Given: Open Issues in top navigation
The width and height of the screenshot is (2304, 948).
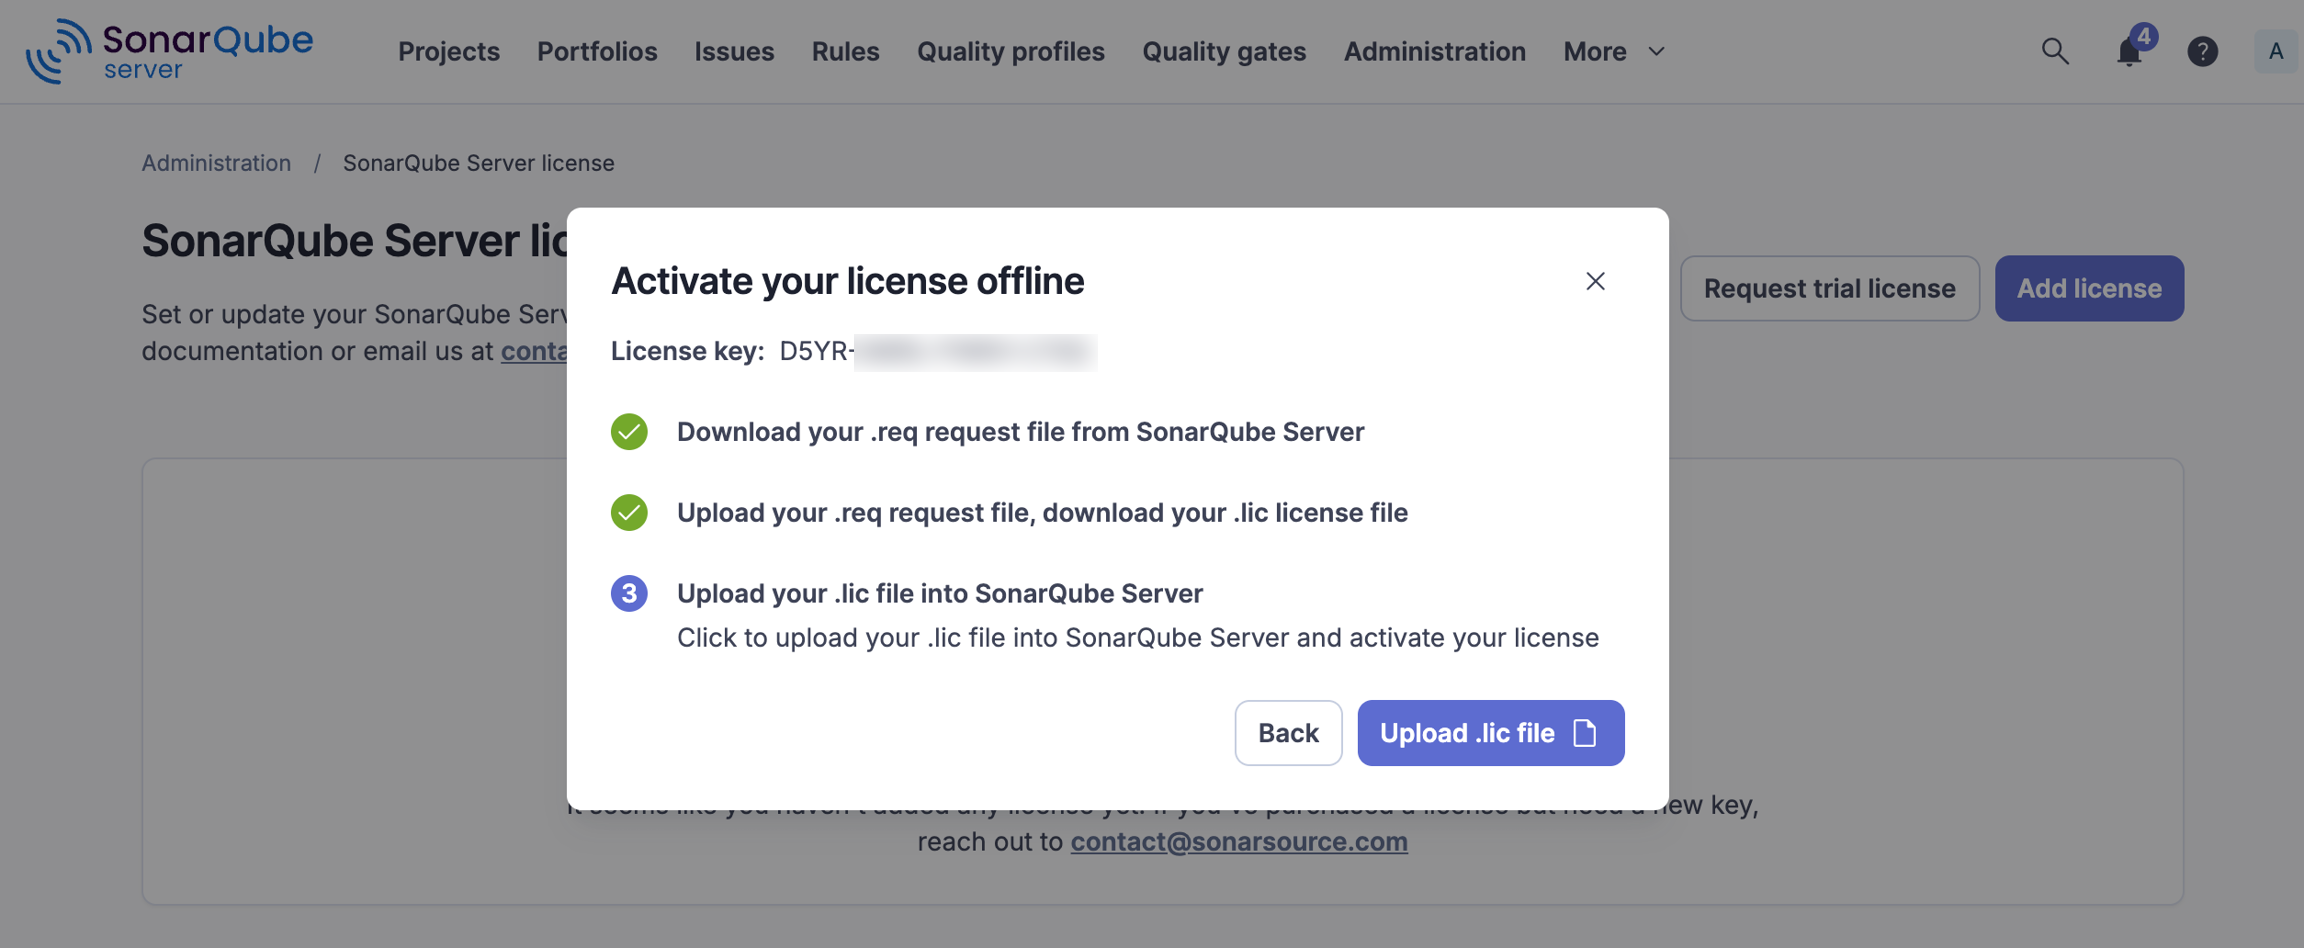Looking at the screenshot, I should click(x=734, y=51).
